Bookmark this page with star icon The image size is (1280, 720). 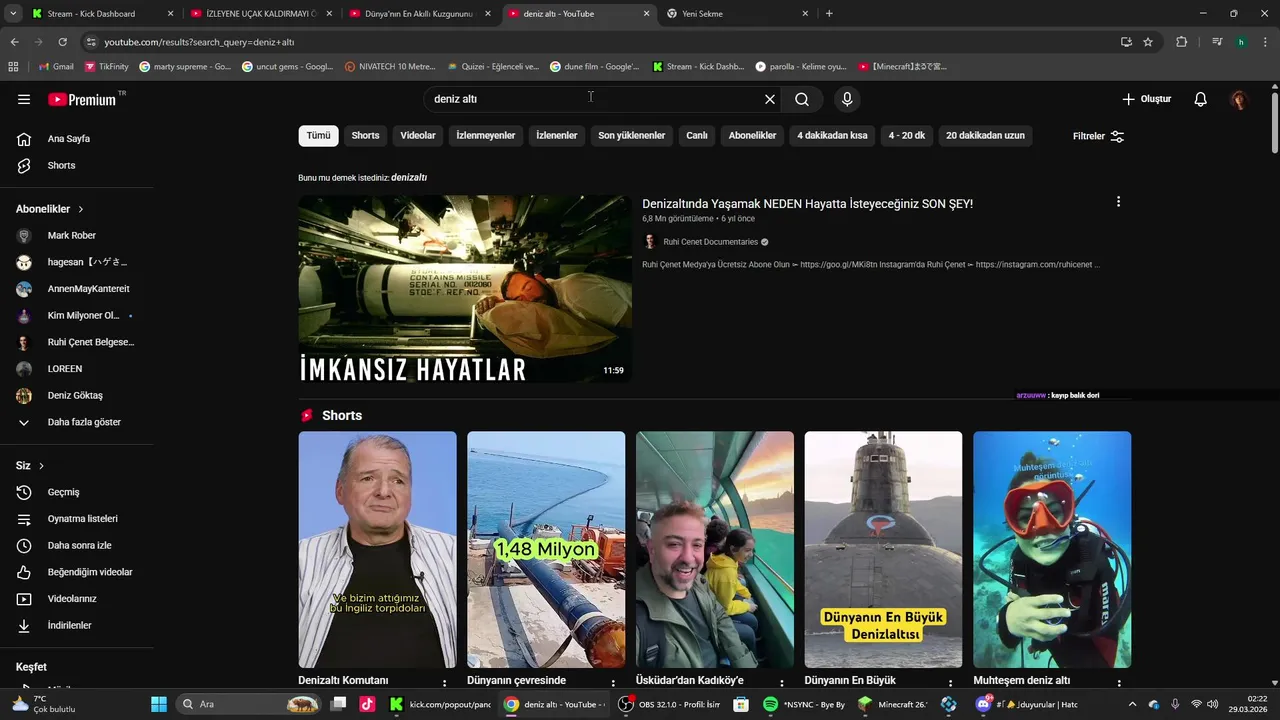point(1148,42)
